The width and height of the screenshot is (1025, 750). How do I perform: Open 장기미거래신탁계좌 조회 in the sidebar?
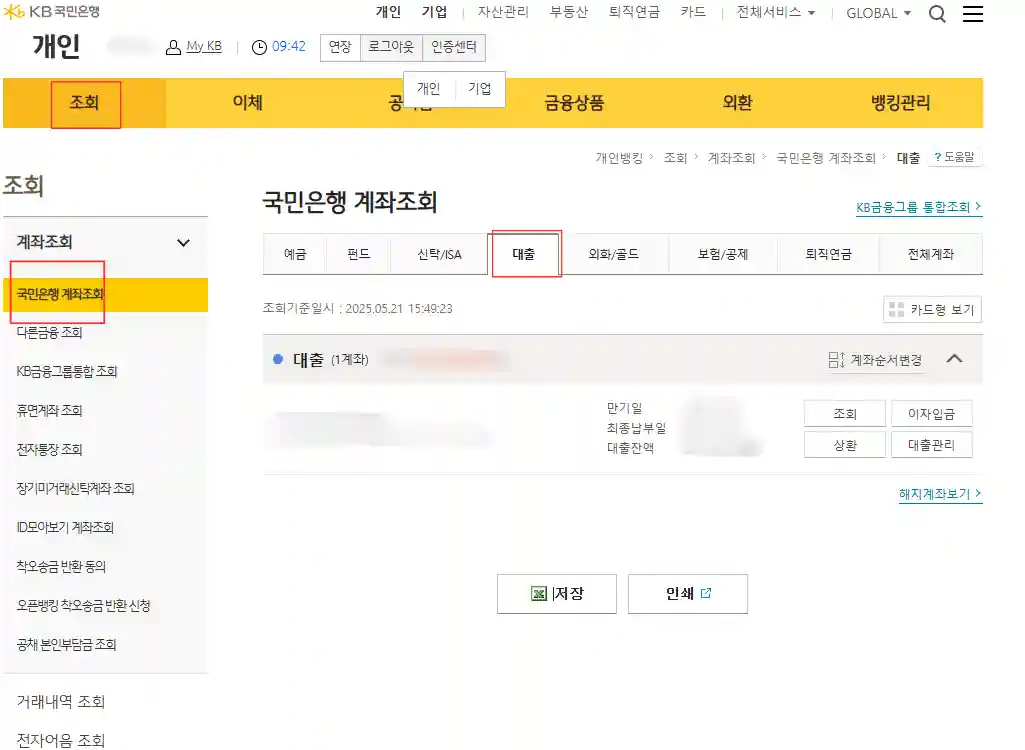tap(75, 488)
